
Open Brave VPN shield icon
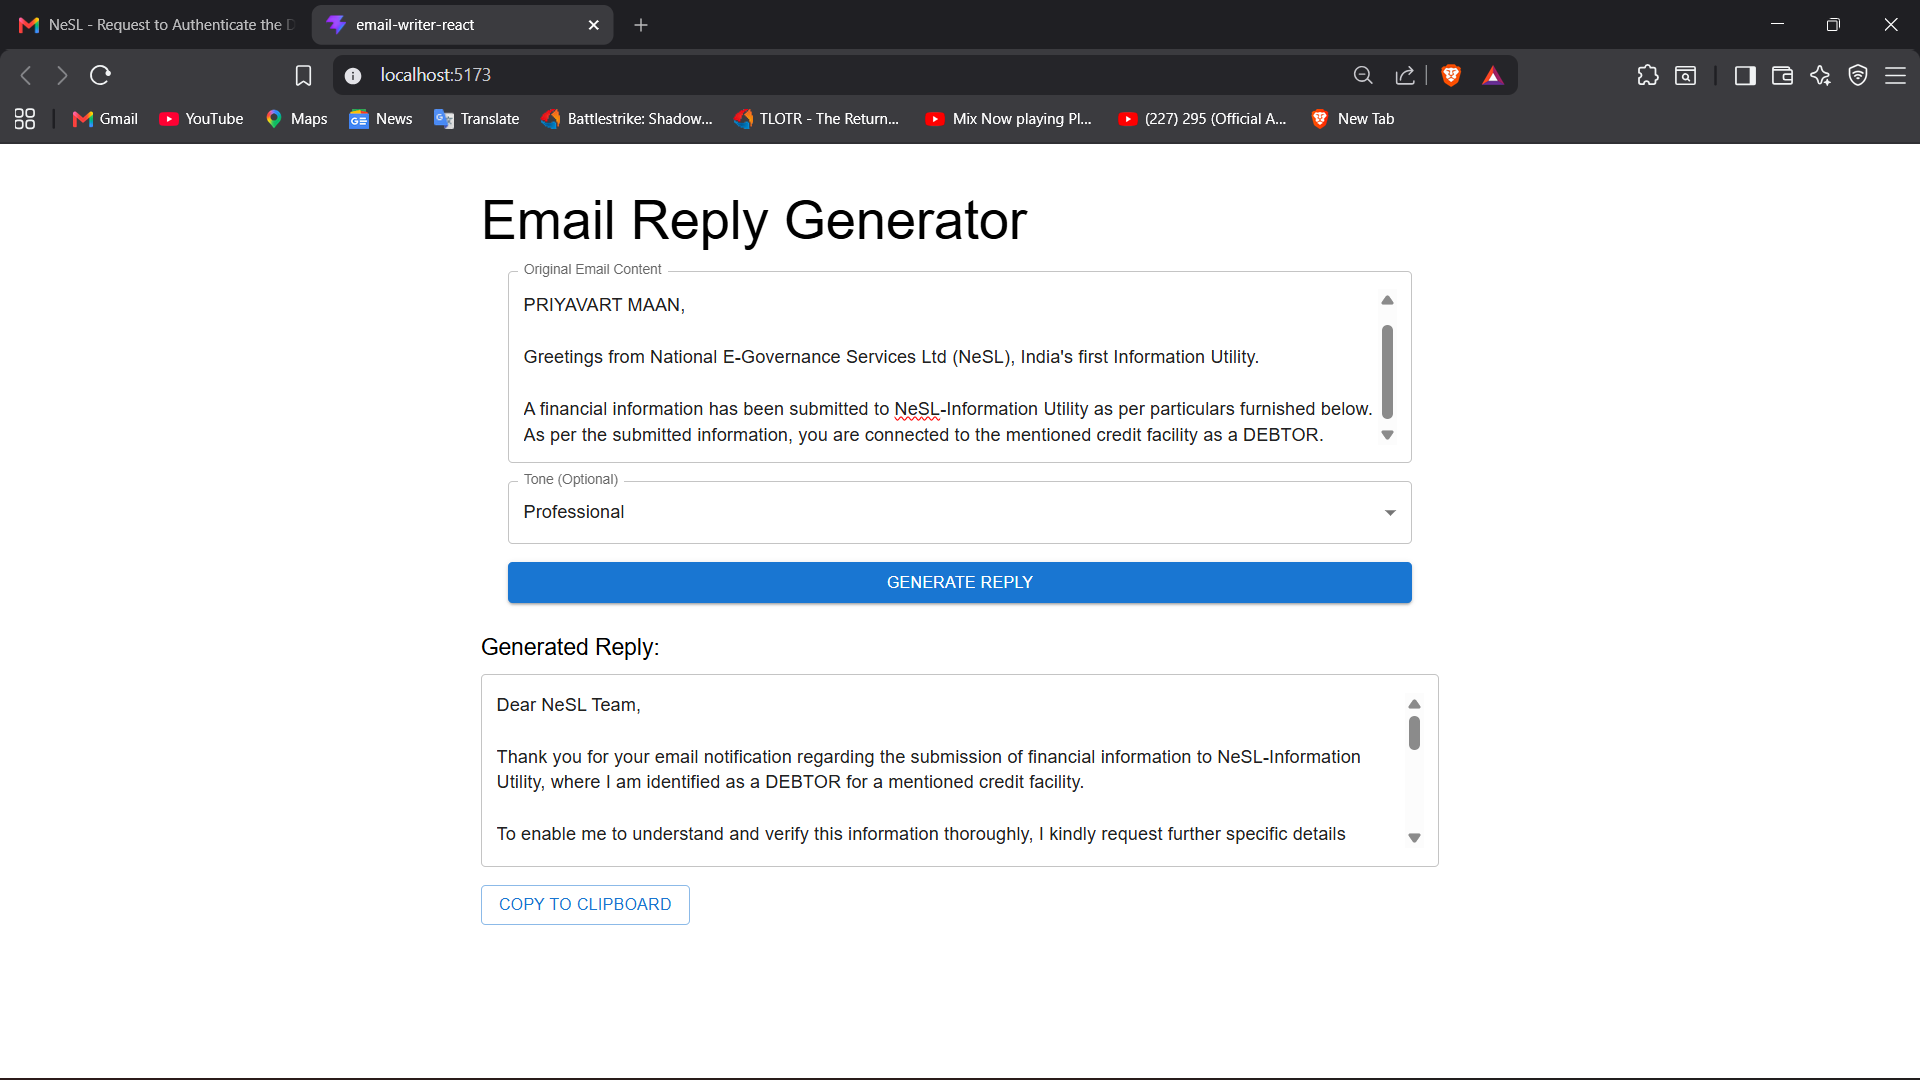pos(1858,75)
